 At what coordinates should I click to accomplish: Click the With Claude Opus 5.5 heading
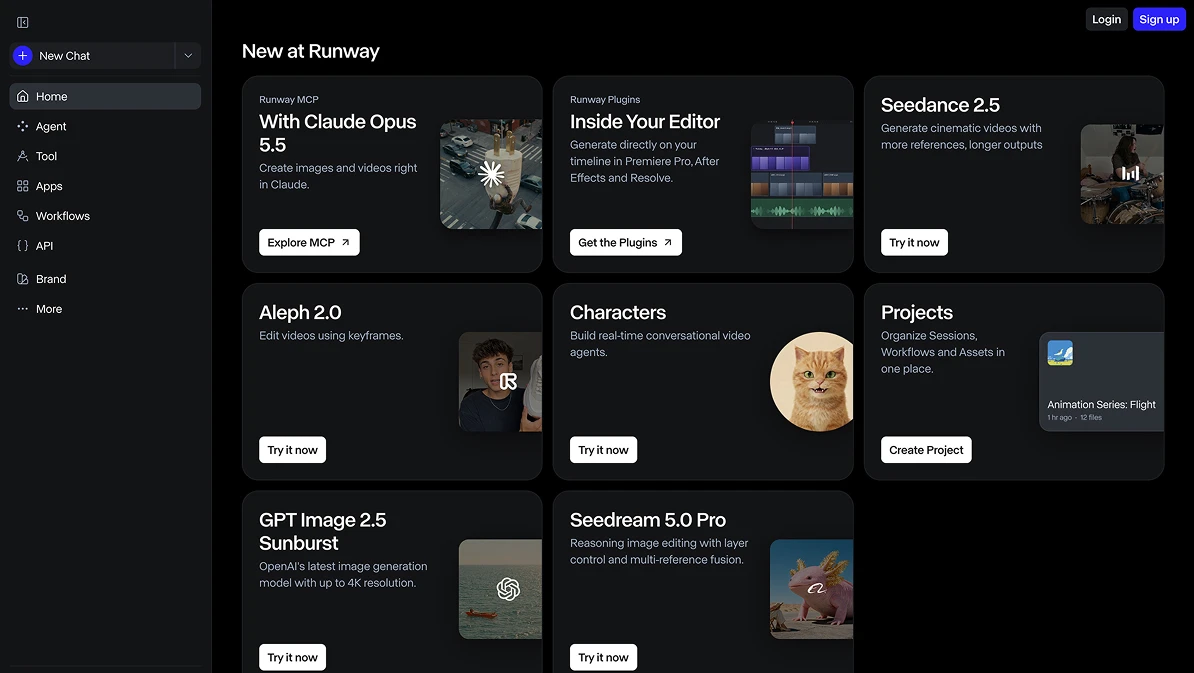pyautogui.click(x=337, y=133)
